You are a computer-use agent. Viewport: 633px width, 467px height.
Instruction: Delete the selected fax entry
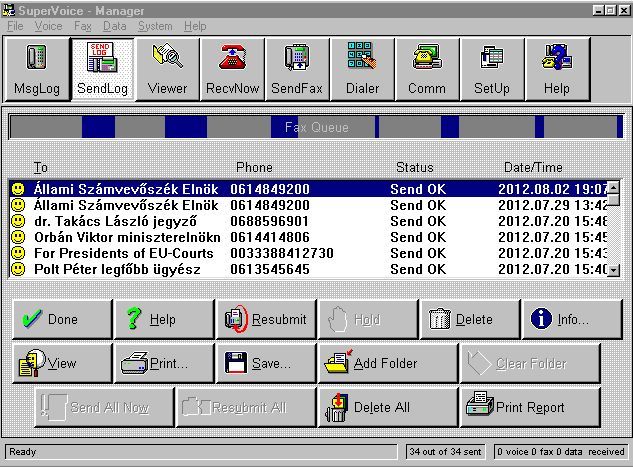[470, 319]
